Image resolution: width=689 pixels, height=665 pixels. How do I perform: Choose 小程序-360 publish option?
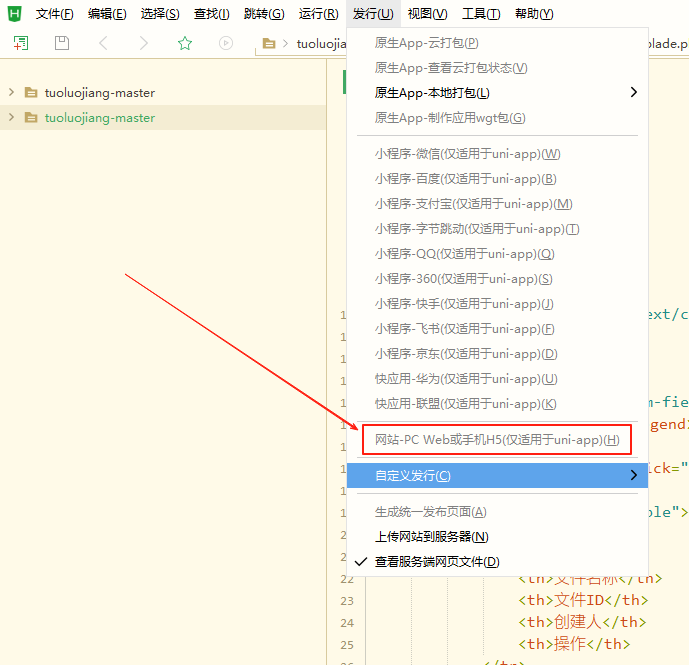(497, 279)
